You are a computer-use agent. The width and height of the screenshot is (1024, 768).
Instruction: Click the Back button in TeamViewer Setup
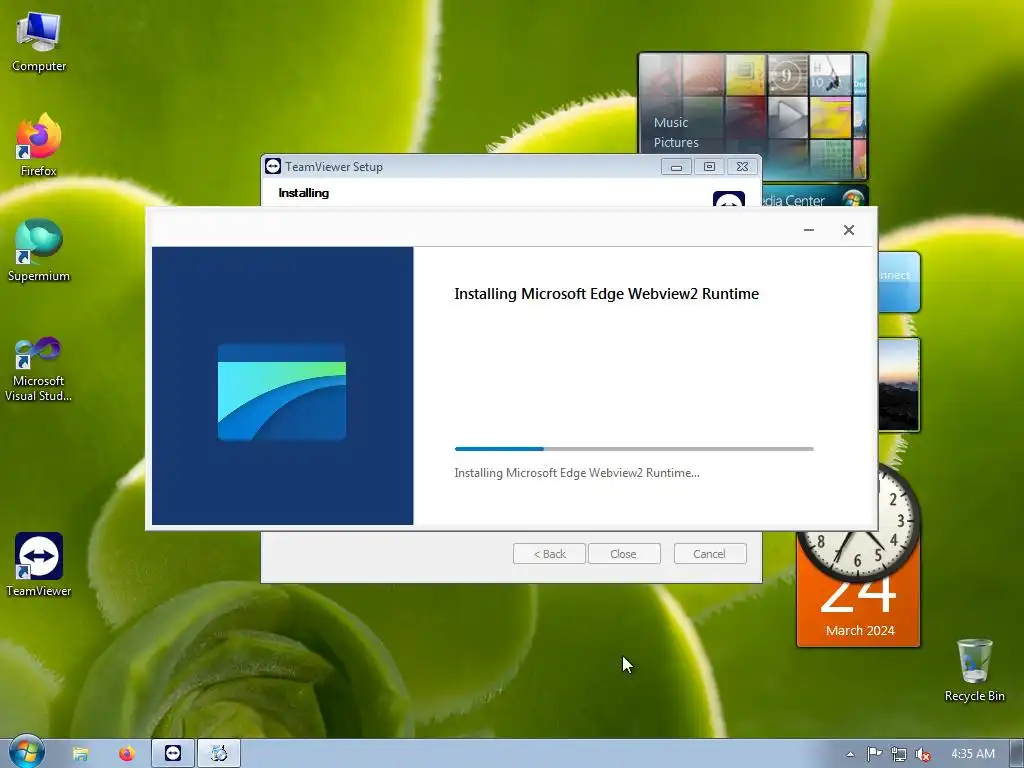click(549, 554)
